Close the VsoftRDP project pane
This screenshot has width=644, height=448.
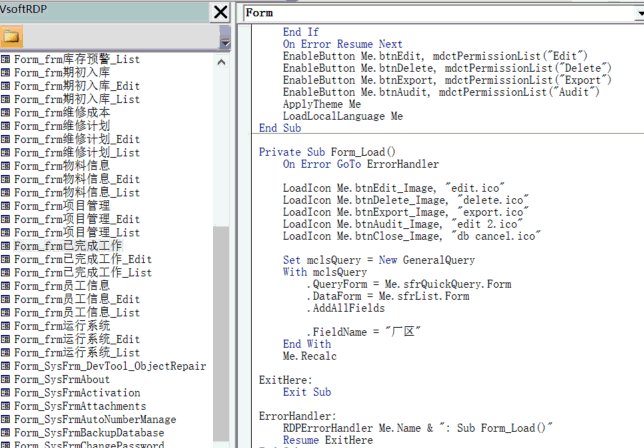pos(220,12)
